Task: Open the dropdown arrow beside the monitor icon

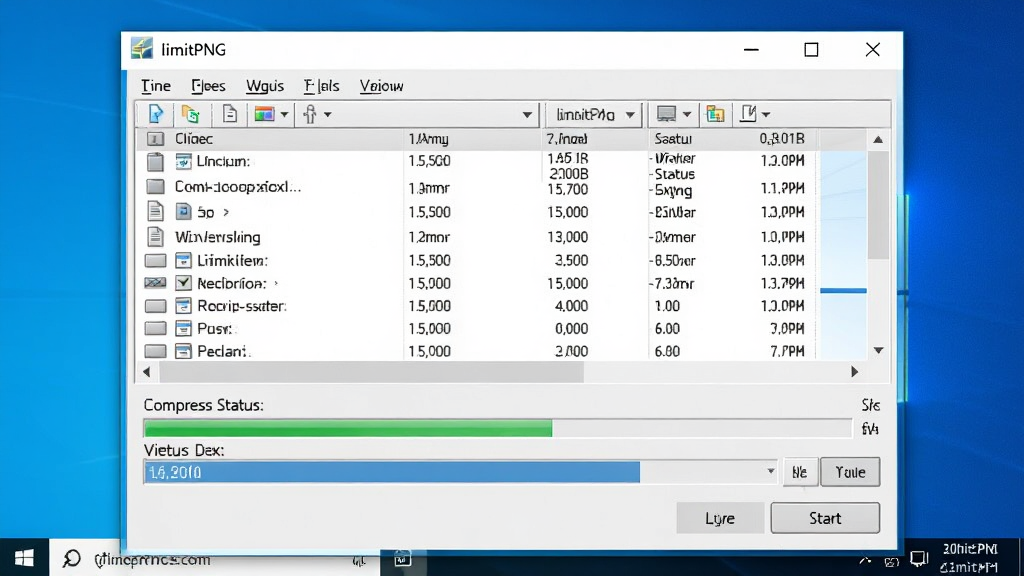Action: point(687,115)
